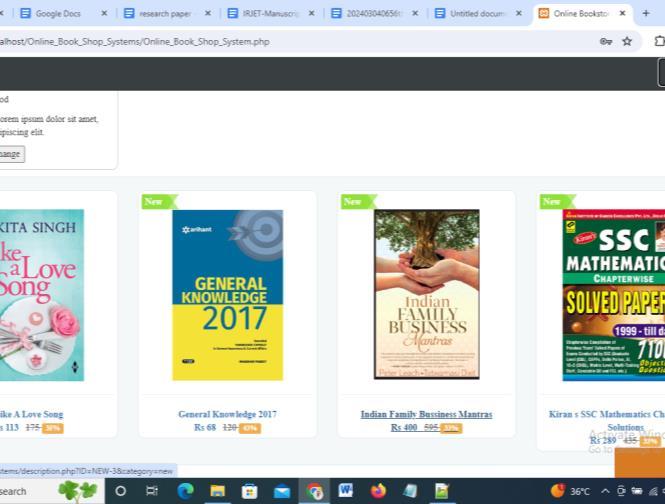Open the notepad-style app left of the last taskbar icon

(410, 491)
